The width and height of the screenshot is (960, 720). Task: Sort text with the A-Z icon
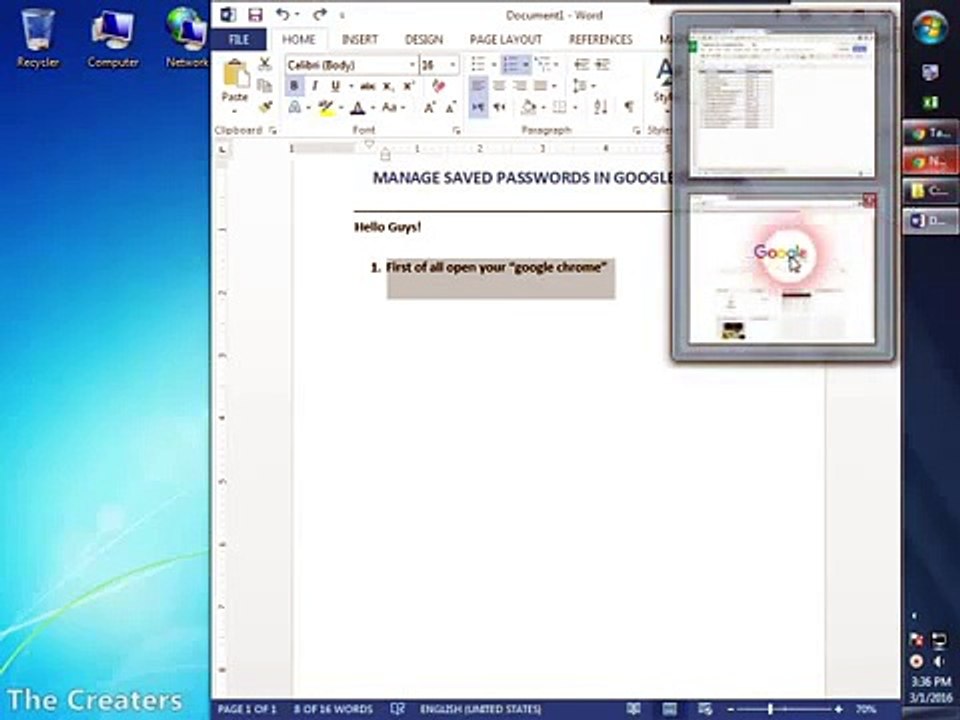[x=600, y=108]
